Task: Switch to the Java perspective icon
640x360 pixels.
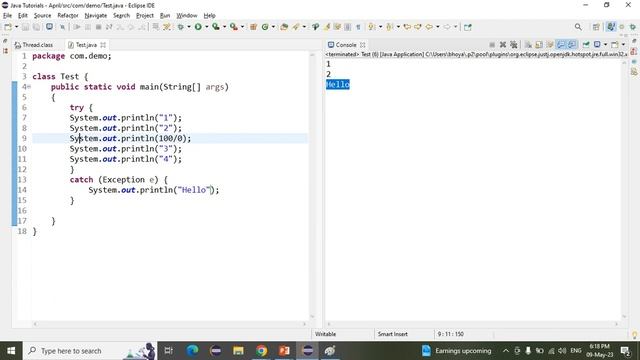Action: pos(611,27)
